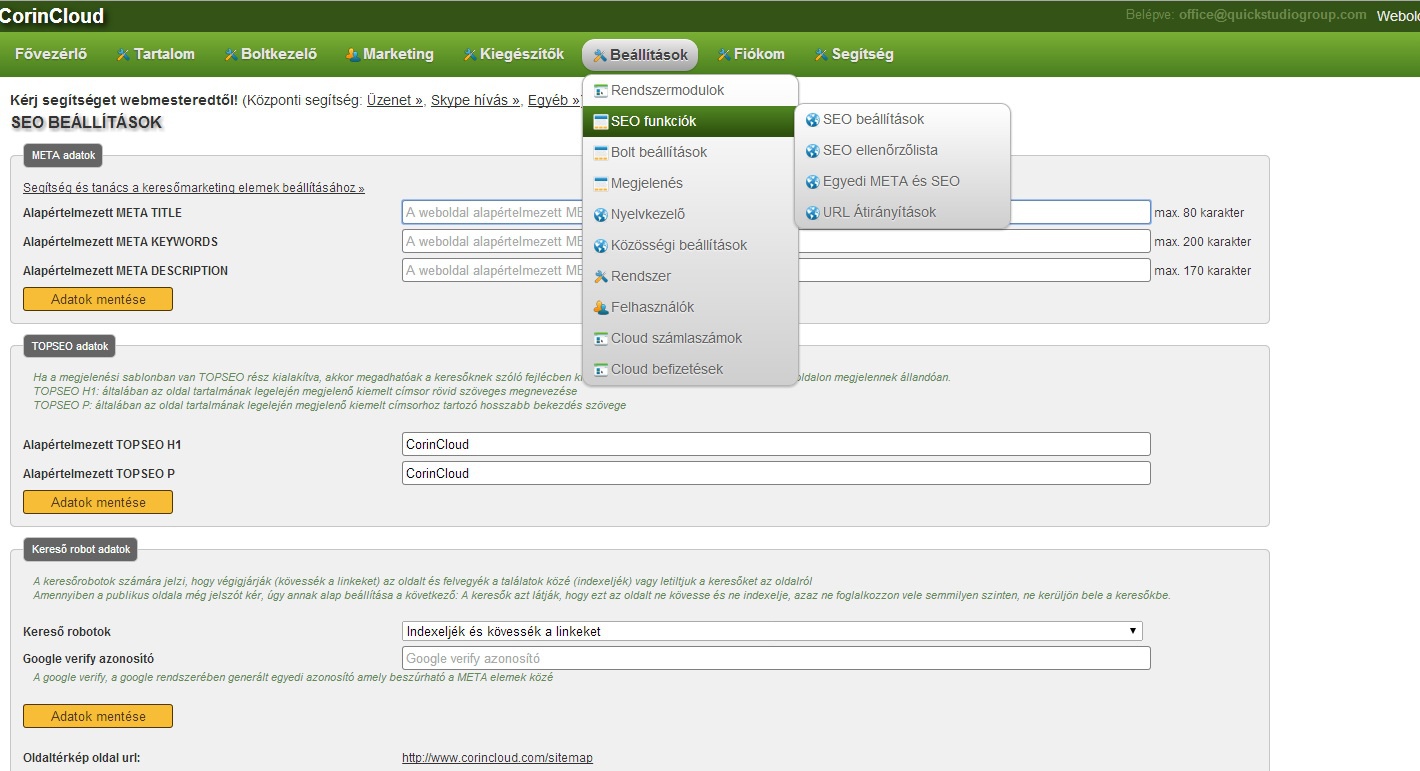Image resolution: width=1420 pixels, height=771 pixels.
Task: Click the Fiókom menu tools icon
Action: point(723,55)
